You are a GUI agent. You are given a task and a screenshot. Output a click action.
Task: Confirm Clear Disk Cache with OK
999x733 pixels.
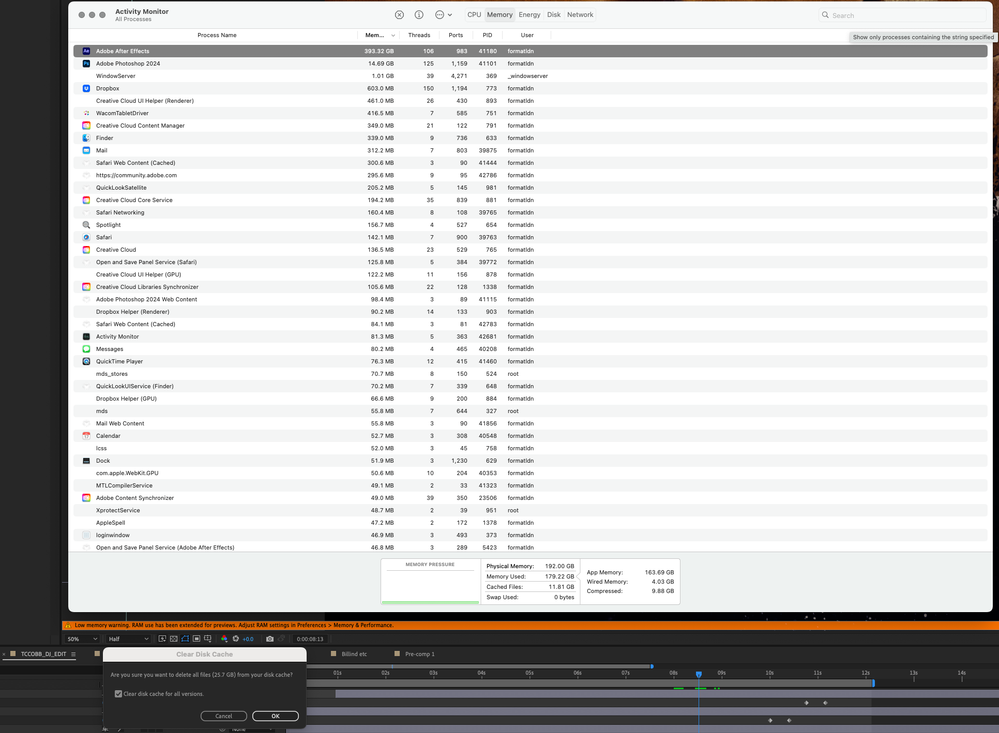pos(275,716)
